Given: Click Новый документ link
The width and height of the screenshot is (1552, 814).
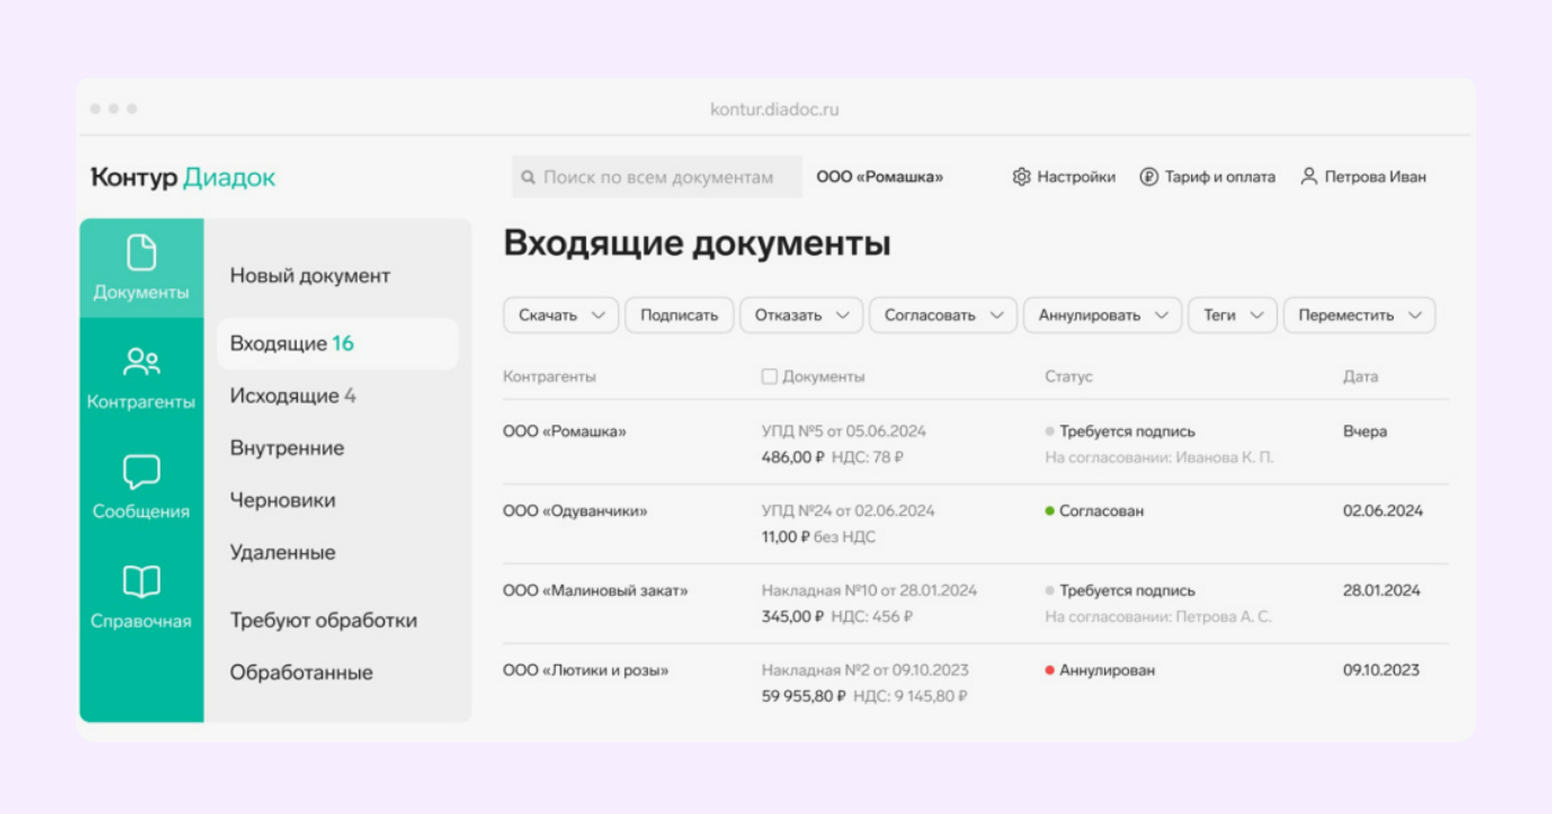Looking at the screenshot, I should coord(310,276).
